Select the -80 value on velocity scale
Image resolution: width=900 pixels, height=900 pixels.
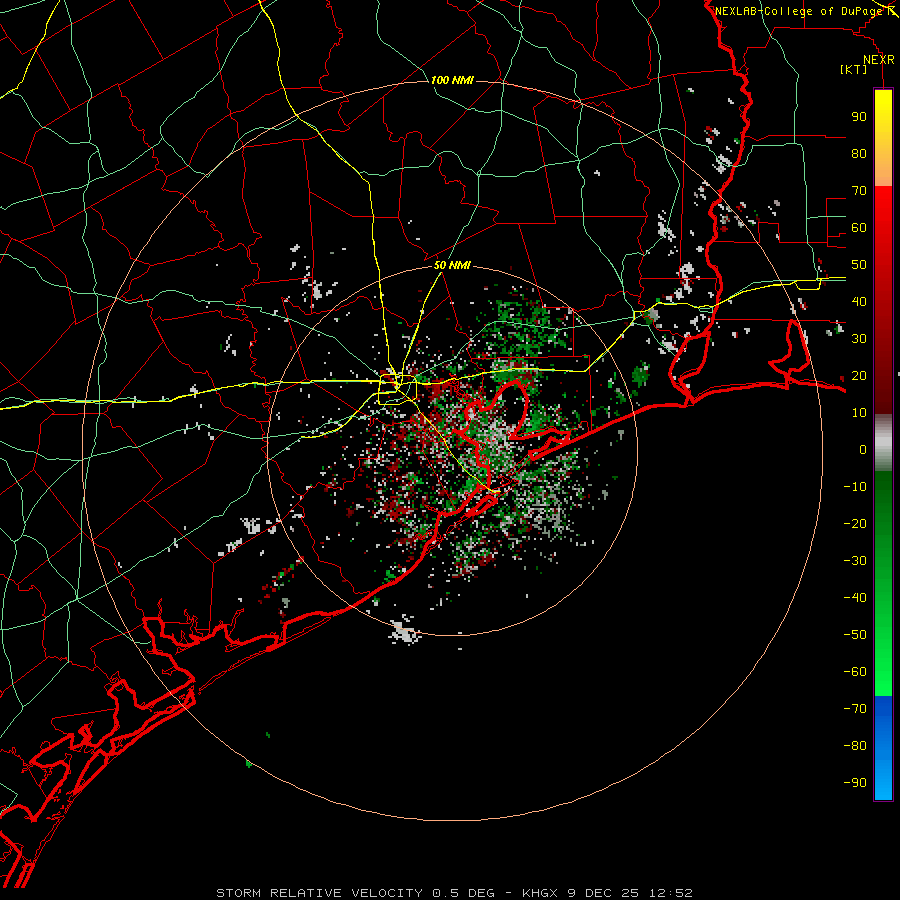(x=855, y=746)
